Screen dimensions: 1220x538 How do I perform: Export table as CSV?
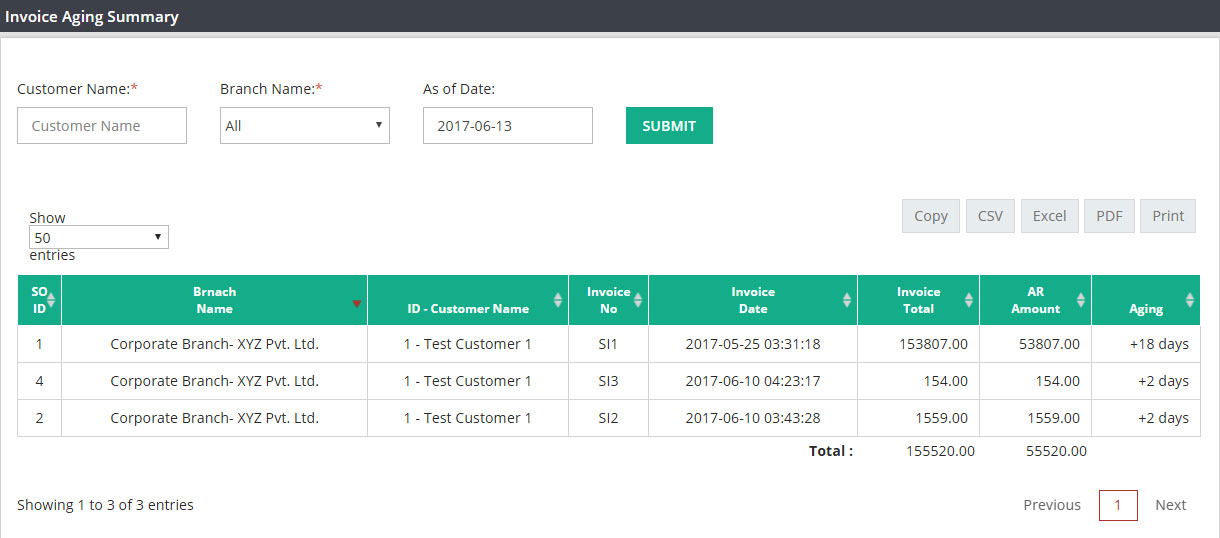point(990,216)
